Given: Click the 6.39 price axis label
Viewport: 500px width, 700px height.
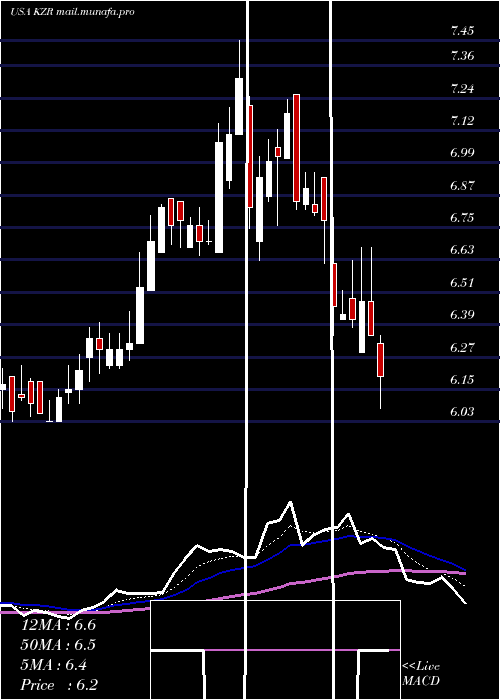Looking at the screenshot, I should click(462, 315).
